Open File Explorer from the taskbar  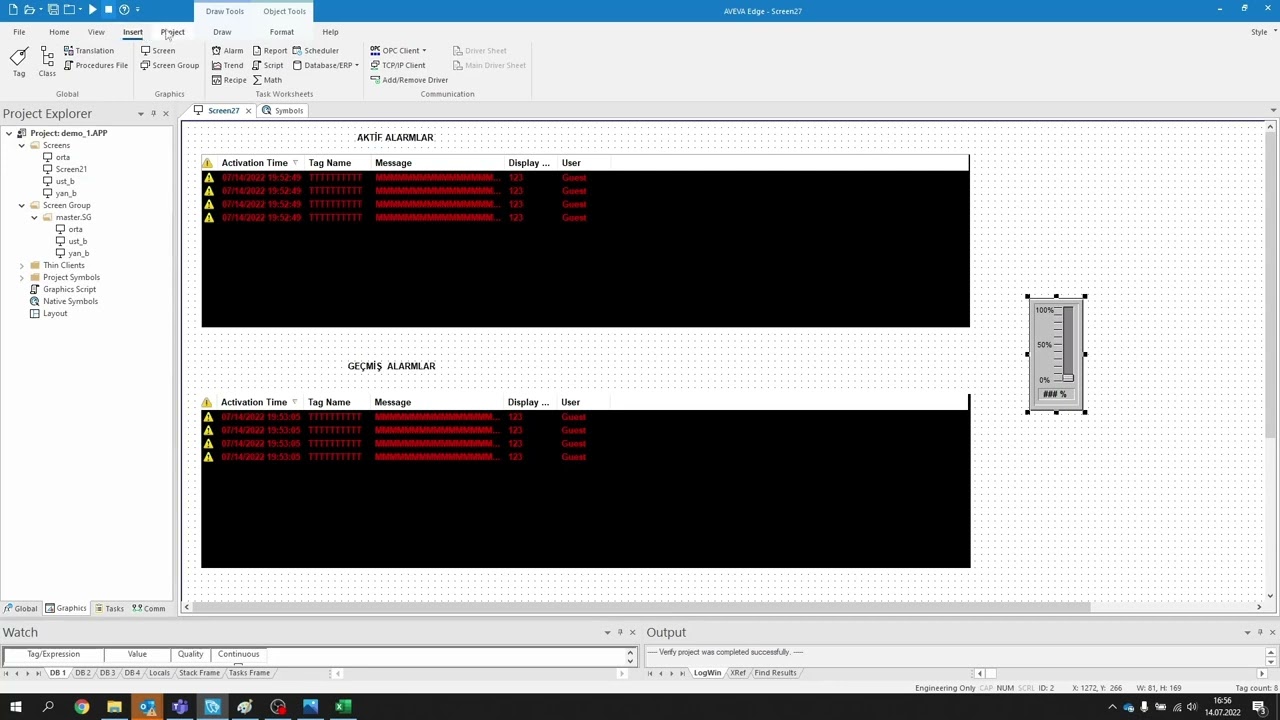114,707
